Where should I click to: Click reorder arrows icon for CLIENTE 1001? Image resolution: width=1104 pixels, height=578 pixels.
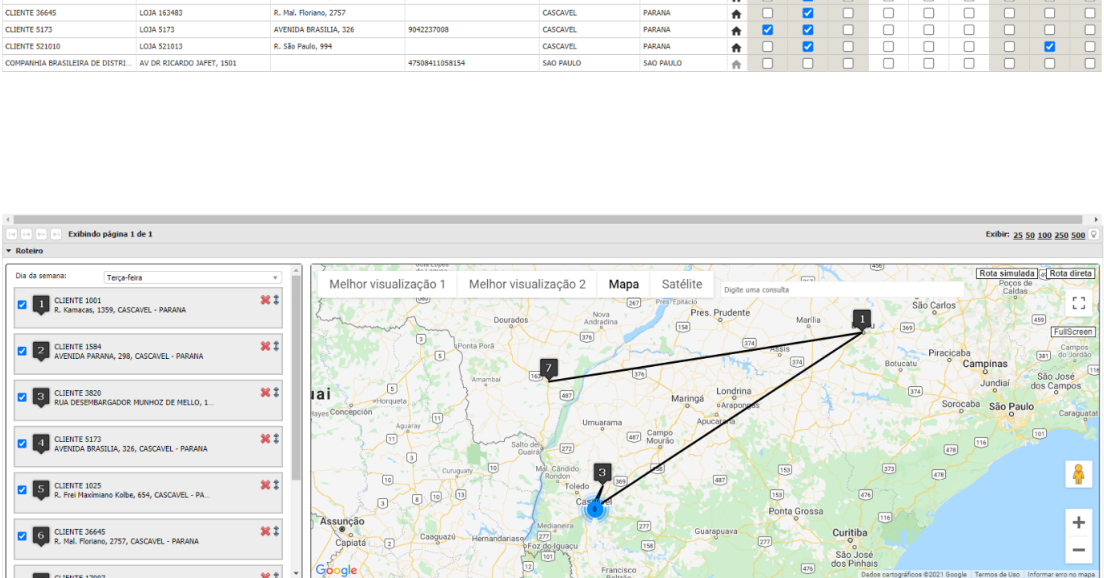[276, 300]
